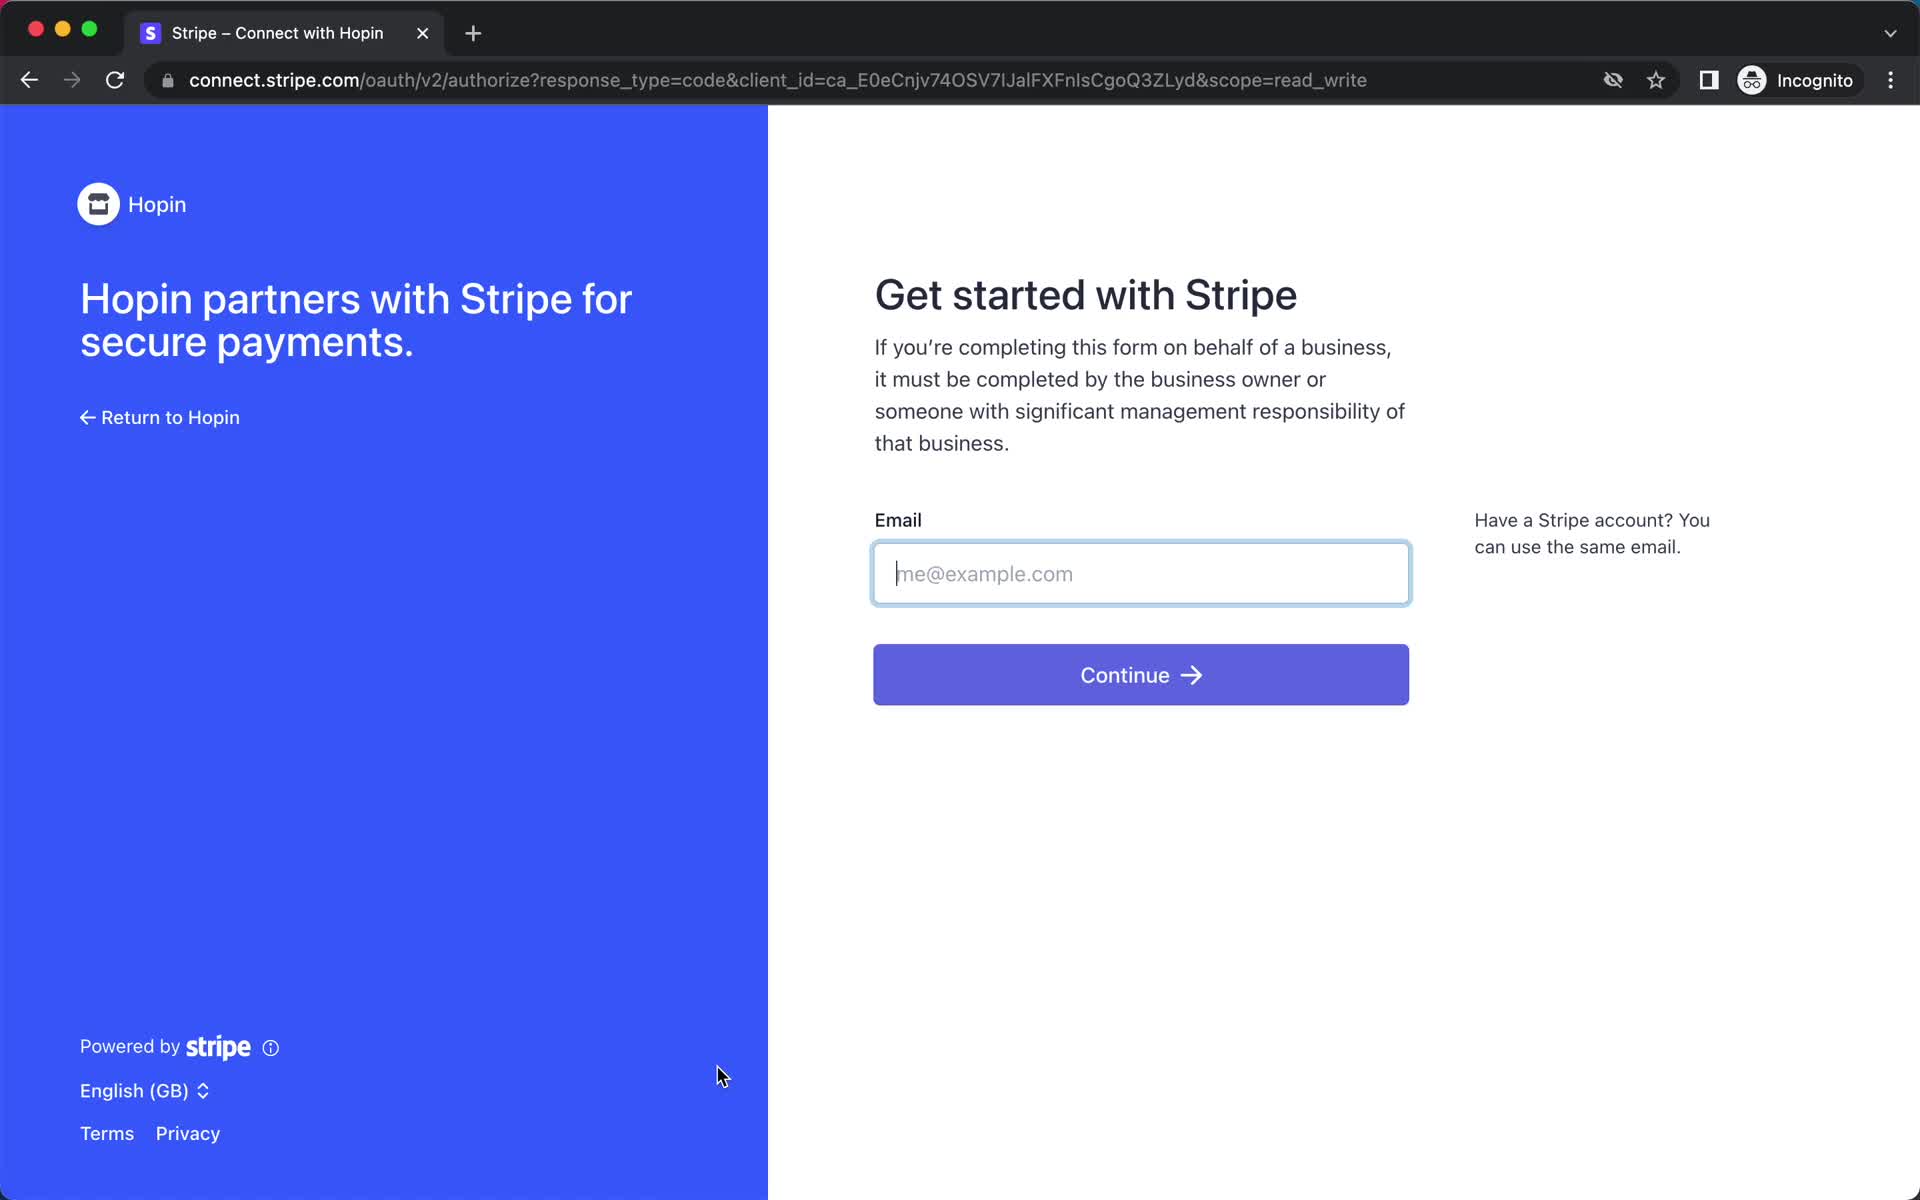Screen dimensions: 1920x1200
Task: Expand the tab search chevron
Action: (x=1890, y=33)
